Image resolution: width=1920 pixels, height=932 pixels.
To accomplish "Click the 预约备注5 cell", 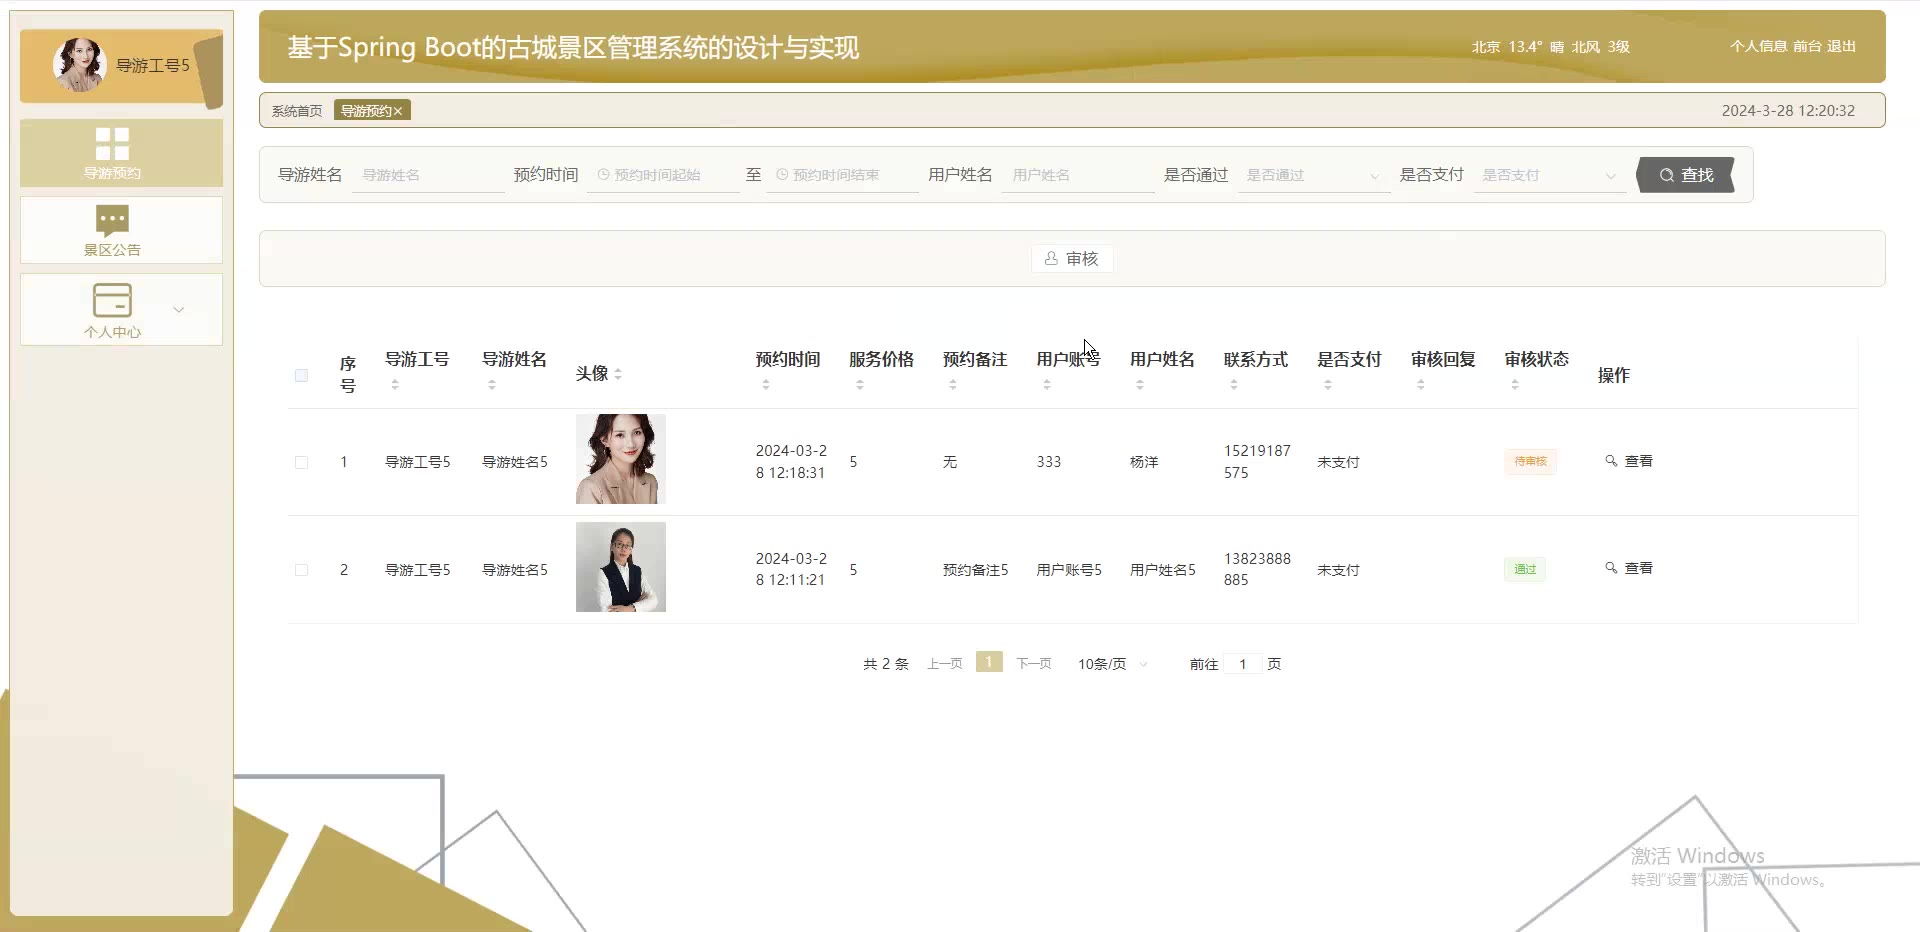I will pyautogui.click(x=975, y=570).
